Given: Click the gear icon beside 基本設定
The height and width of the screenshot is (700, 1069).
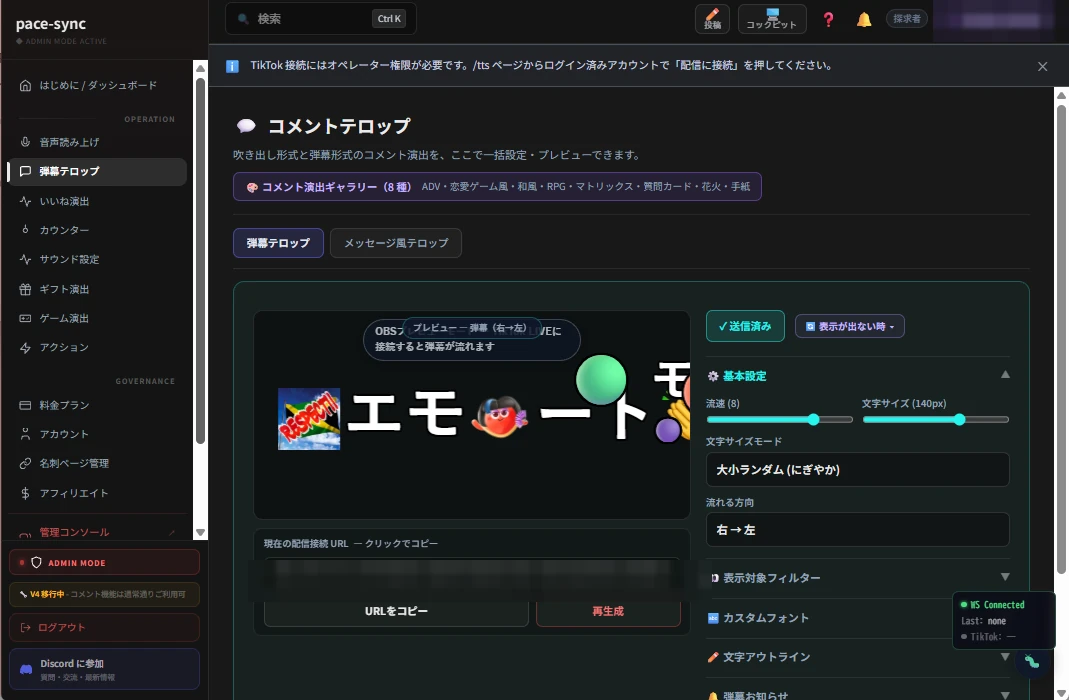Looking at the screenshot, I should (x=713, y=376).
